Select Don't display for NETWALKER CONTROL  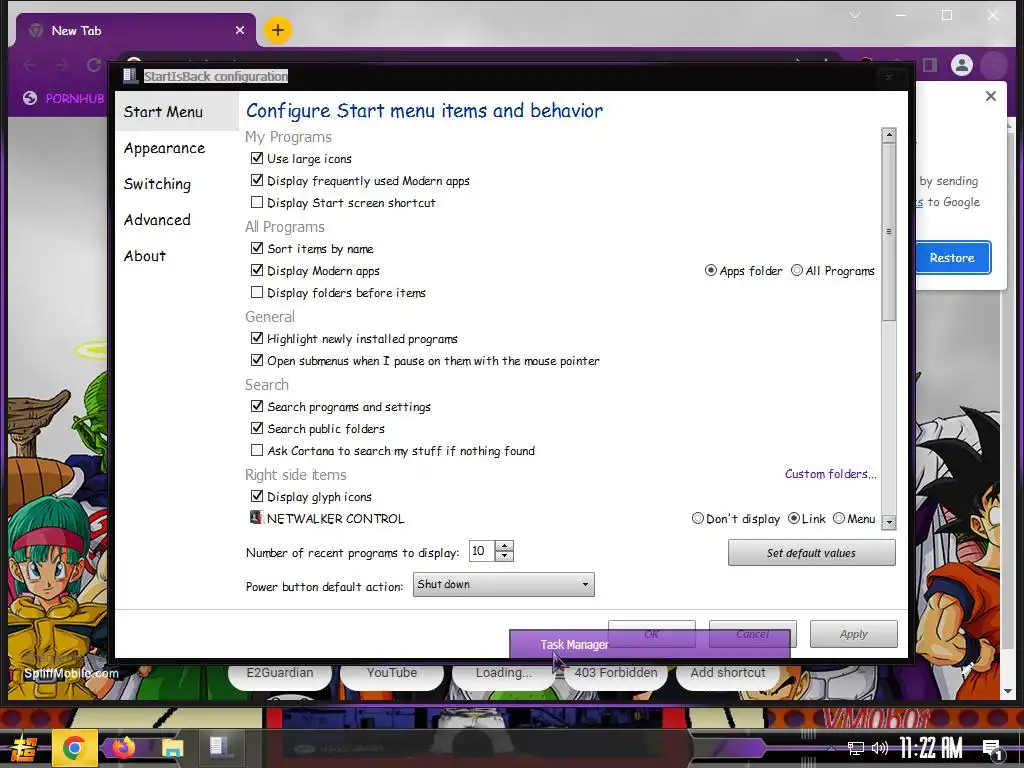[x=697, y=519]
